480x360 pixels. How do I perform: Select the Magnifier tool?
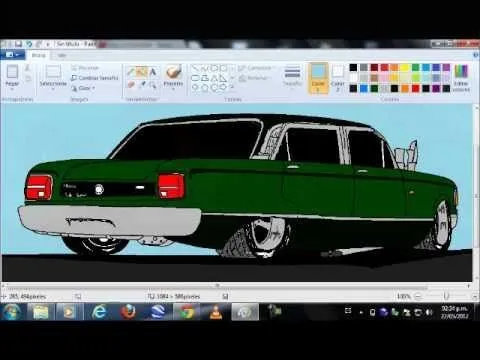coord(153,85)
